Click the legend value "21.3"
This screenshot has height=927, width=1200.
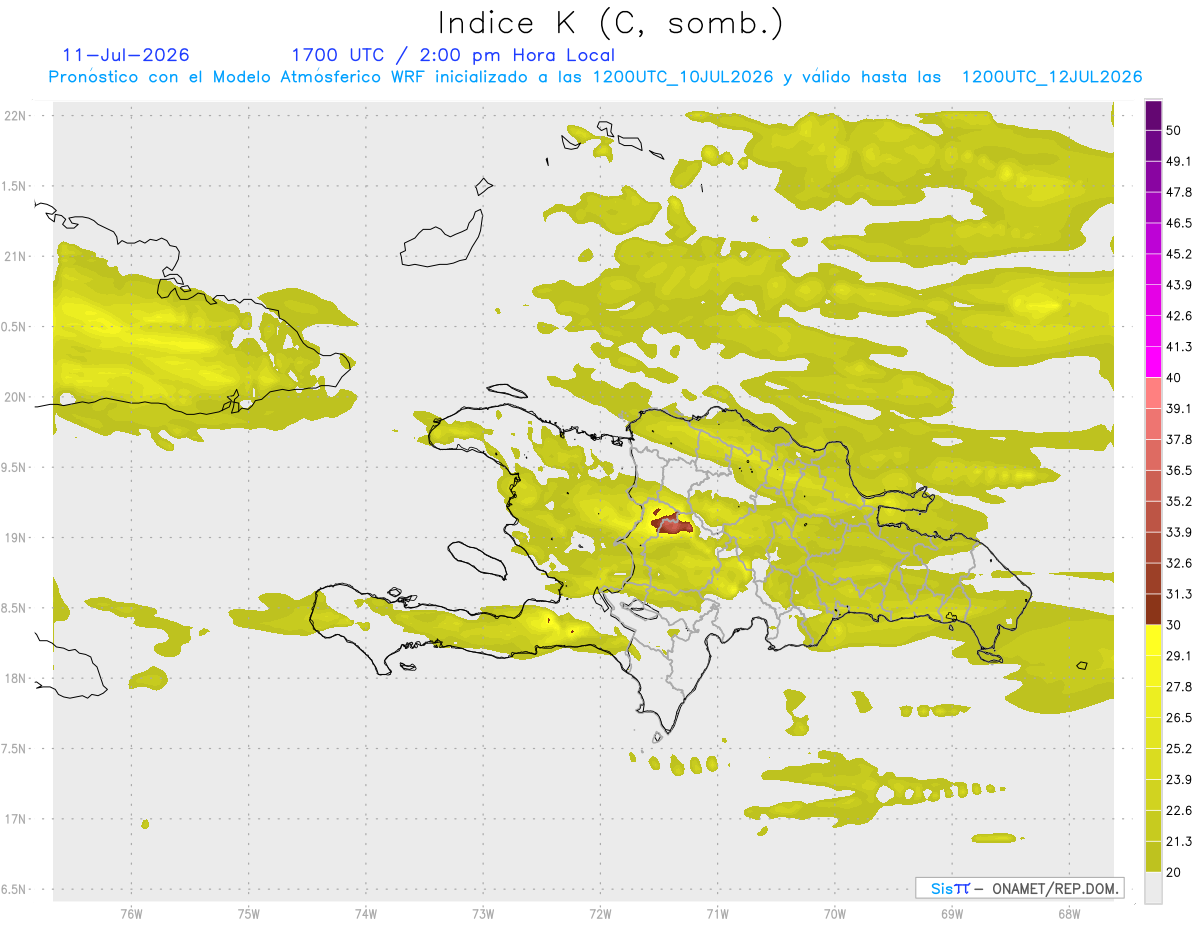pos(1179,842)
